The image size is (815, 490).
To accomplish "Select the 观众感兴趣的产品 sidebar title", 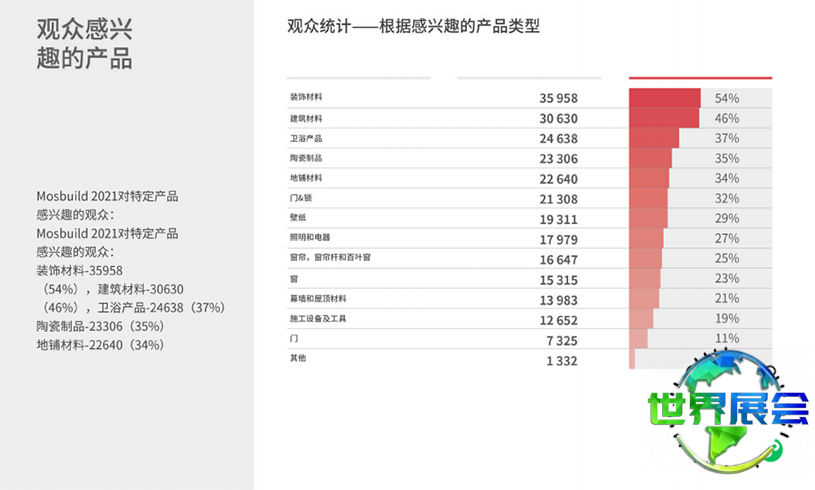I will [83, 43].
